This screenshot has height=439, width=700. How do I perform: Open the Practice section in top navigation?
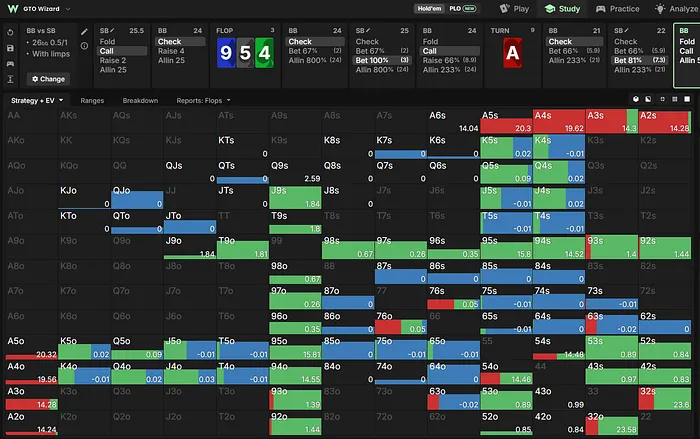617,8
